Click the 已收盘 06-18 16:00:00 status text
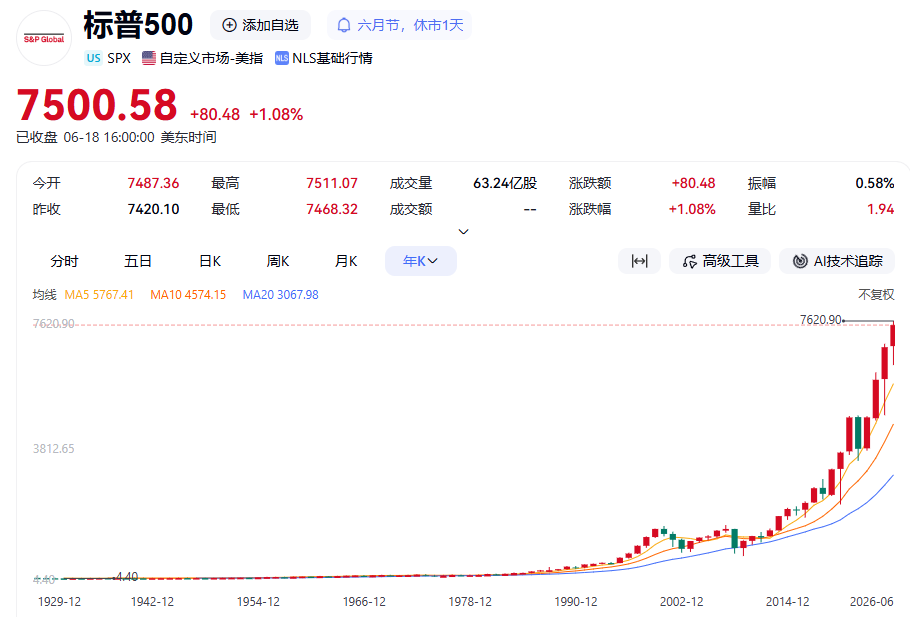910x617 pixels. 116,138
